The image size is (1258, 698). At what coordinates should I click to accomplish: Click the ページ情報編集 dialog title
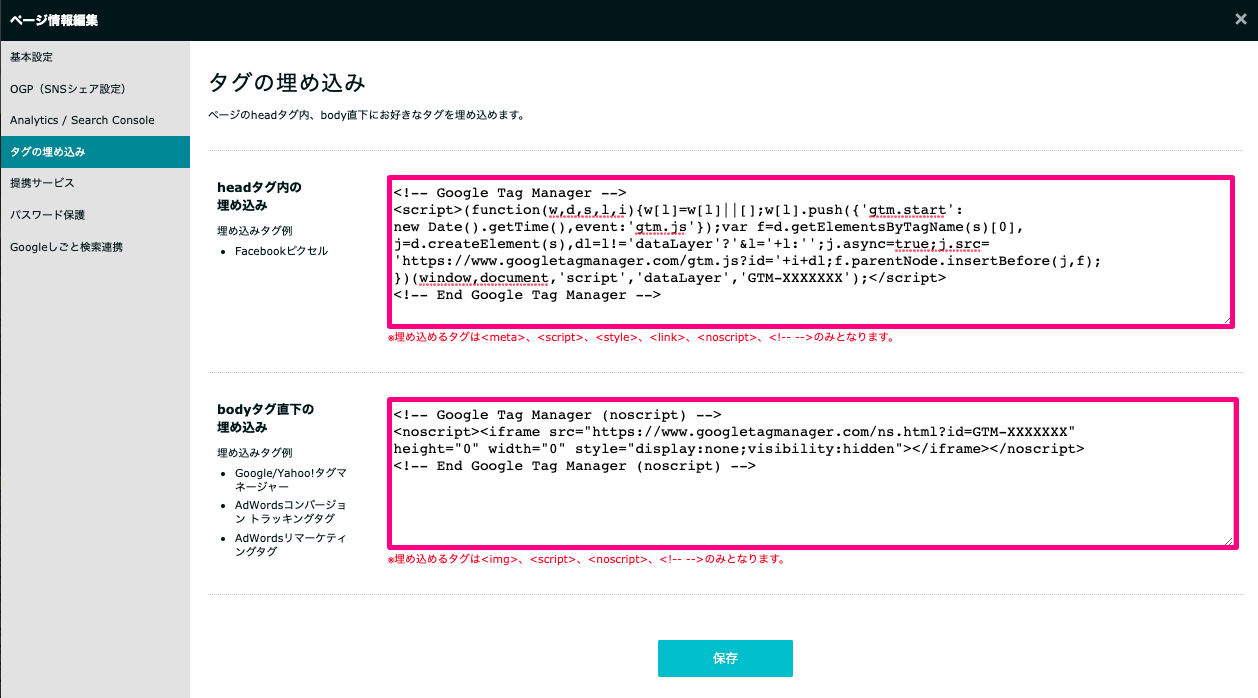click(x=55, y=20)
